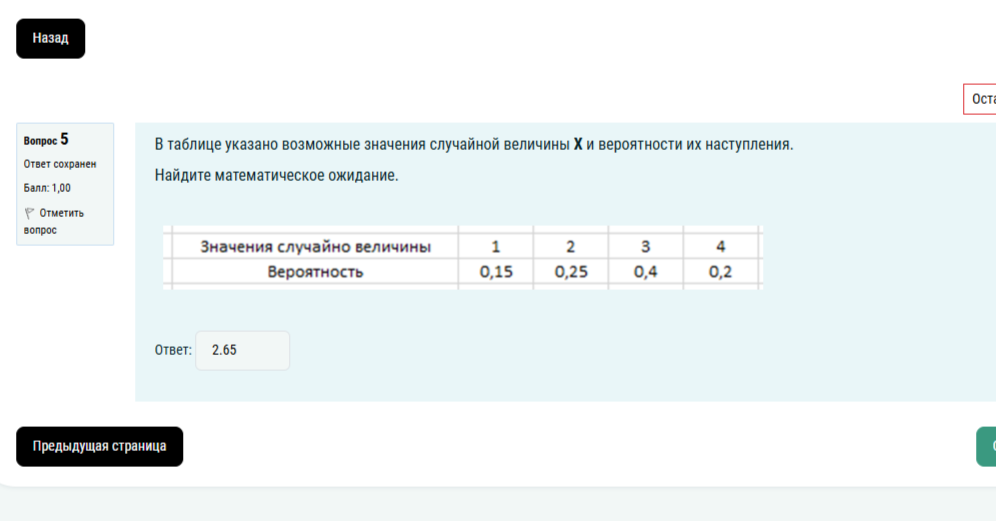Click the "Вероятность" row header cell

click(x=315, y=272)
